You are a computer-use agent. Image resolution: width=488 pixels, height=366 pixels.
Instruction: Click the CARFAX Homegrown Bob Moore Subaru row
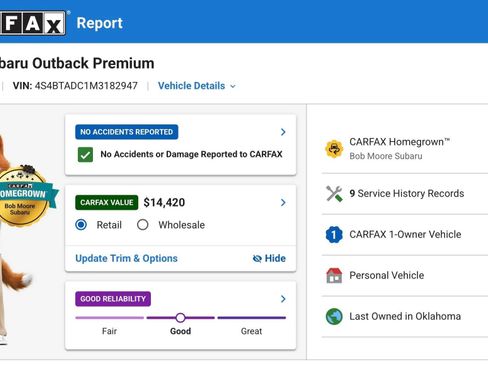point(405,149)
